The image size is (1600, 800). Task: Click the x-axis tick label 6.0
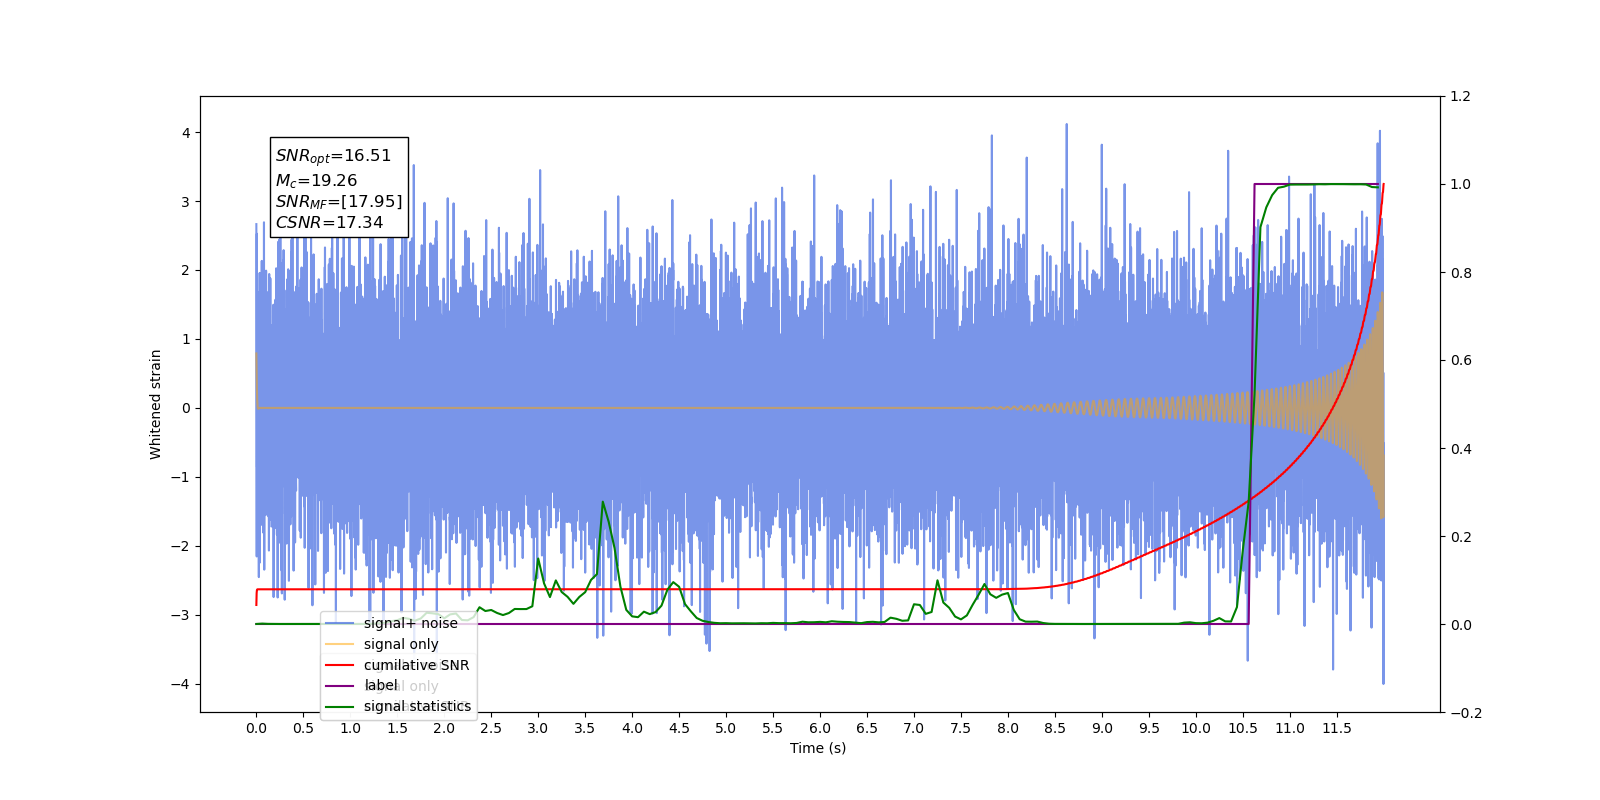pyautogui.click(x=820, y=728)
